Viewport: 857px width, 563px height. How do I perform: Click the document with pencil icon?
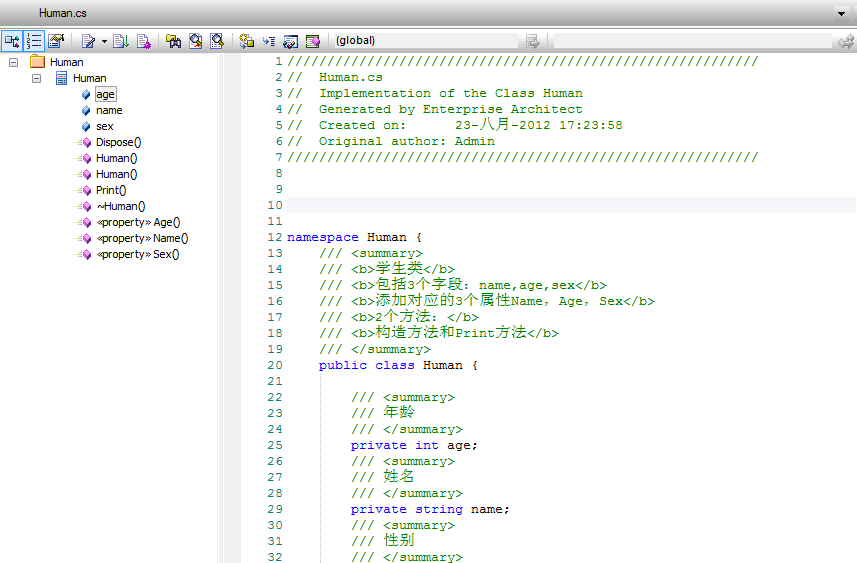(x=88, y=41)
